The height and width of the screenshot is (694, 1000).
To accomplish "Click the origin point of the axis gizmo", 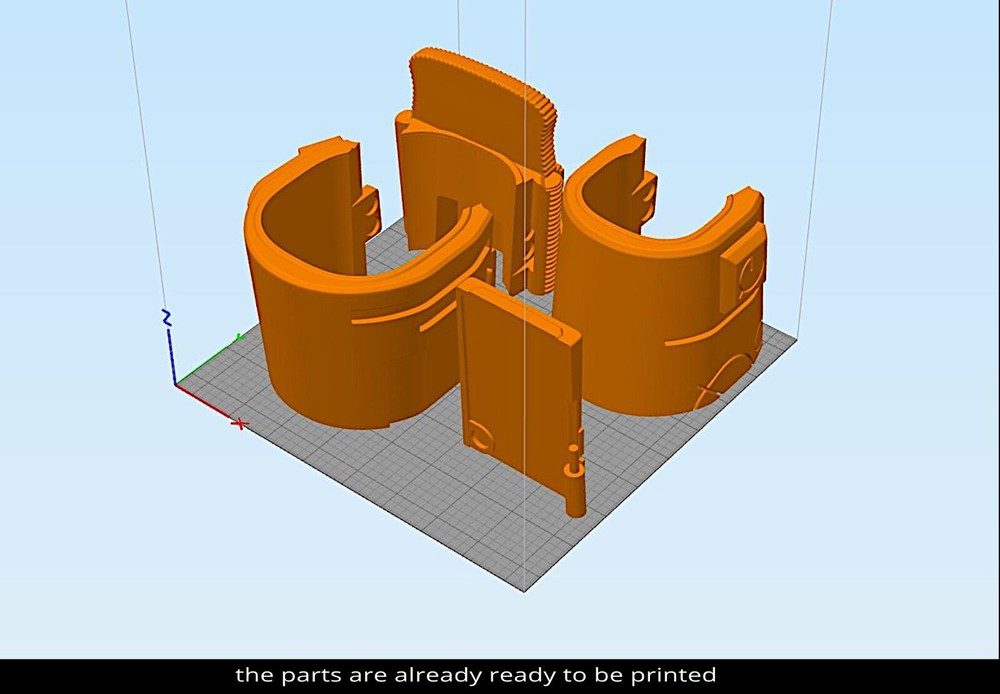I will click(x=176, y=383).
